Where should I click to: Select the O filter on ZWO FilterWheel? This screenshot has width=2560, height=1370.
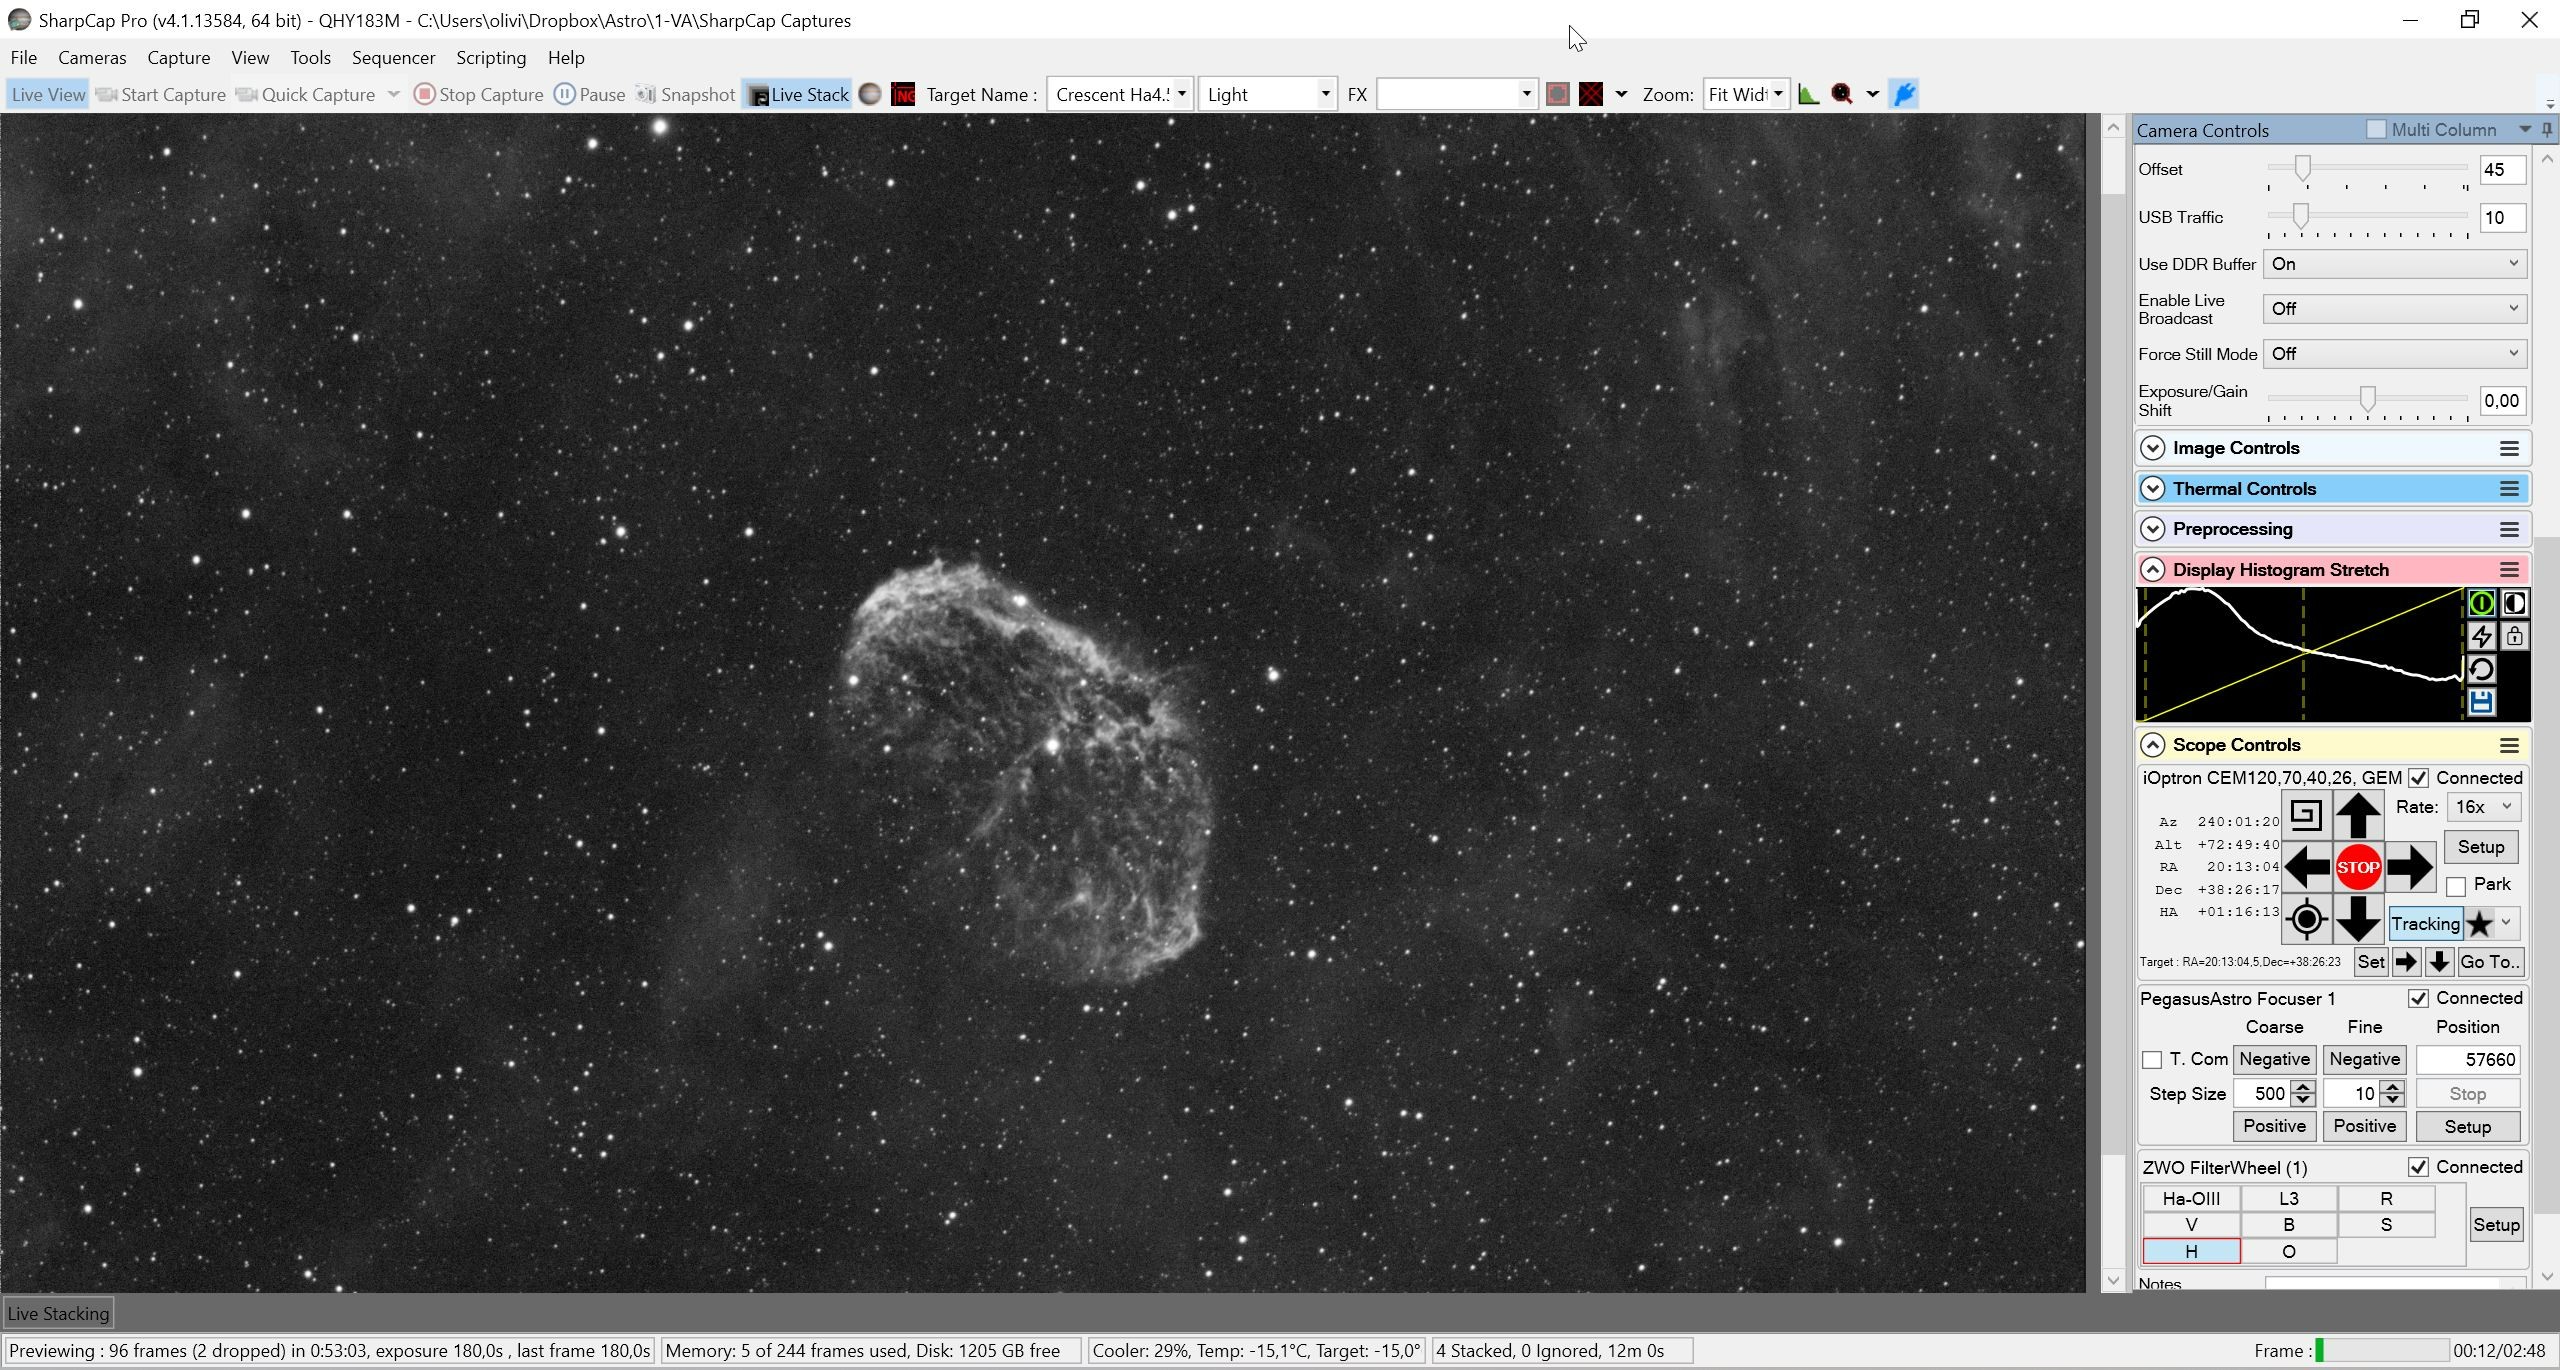pos(2288,1252)
